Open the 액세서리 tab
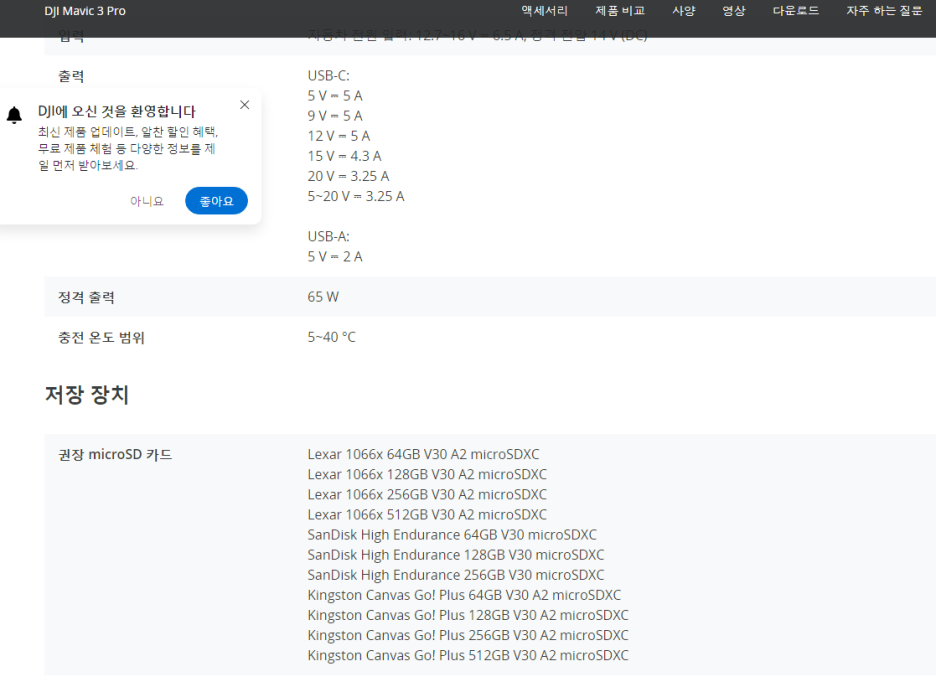 [544, 11]
